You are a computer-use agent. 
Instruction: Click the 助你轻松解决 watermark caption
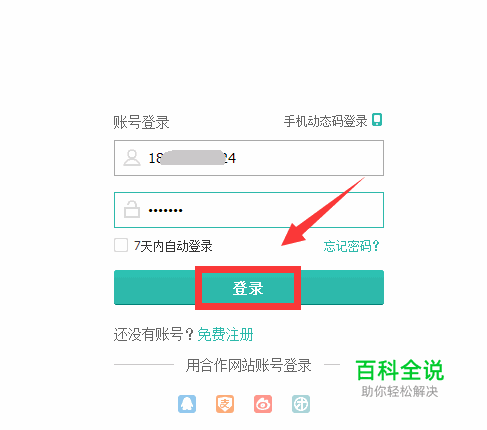point(400,391)
